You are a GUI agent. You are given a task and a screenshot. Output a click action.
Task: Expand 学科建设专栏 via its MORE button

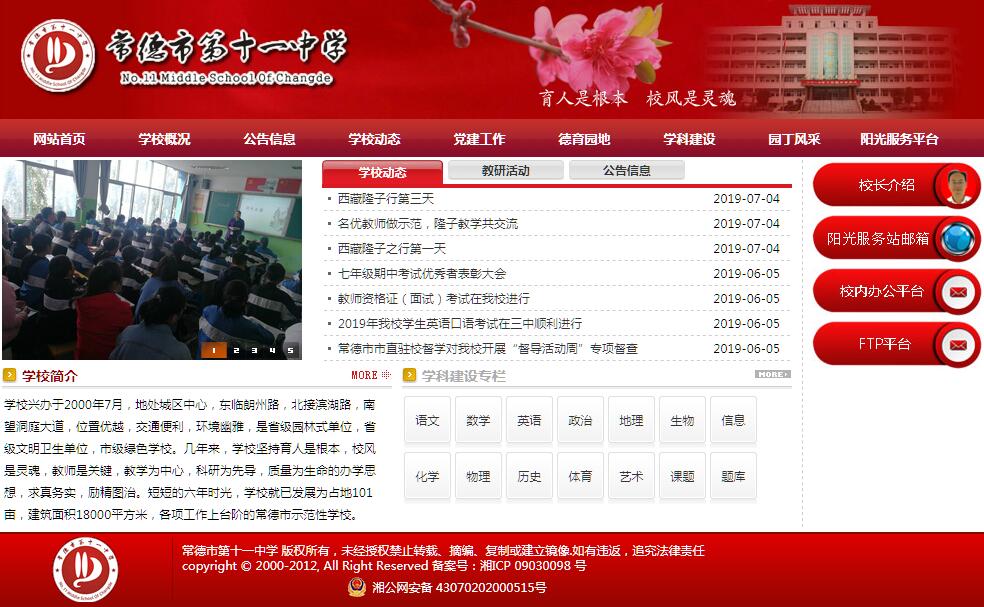coord(772,375)
